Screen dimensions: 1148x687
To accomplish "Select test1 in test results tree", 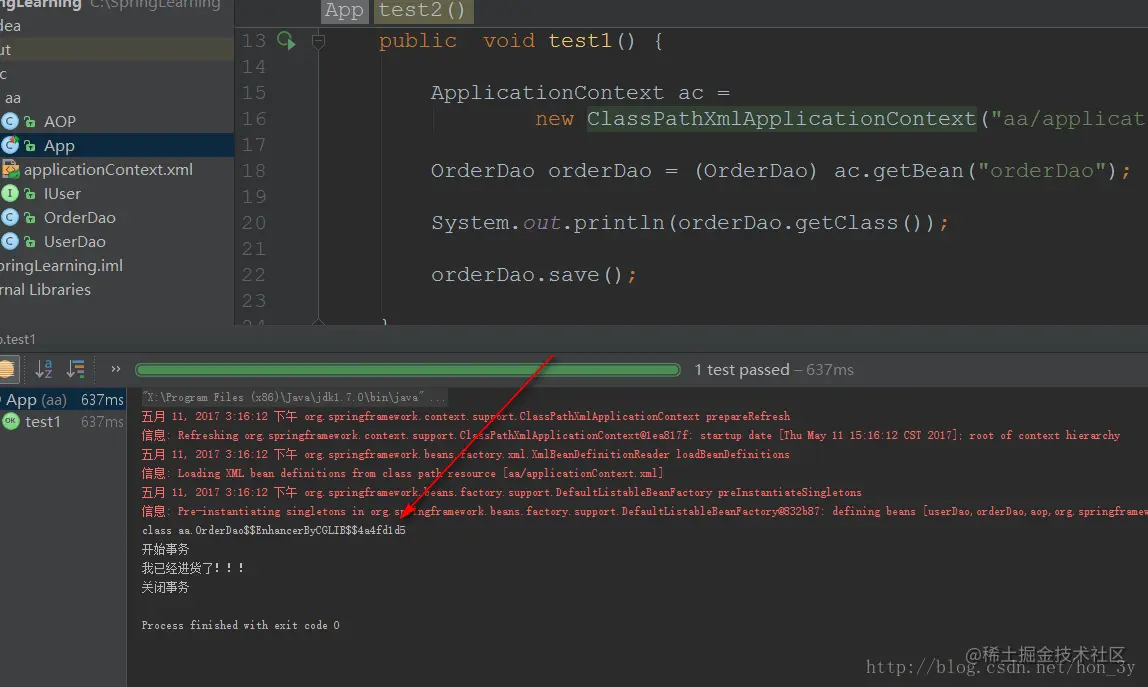I will (x=42, y=422).
